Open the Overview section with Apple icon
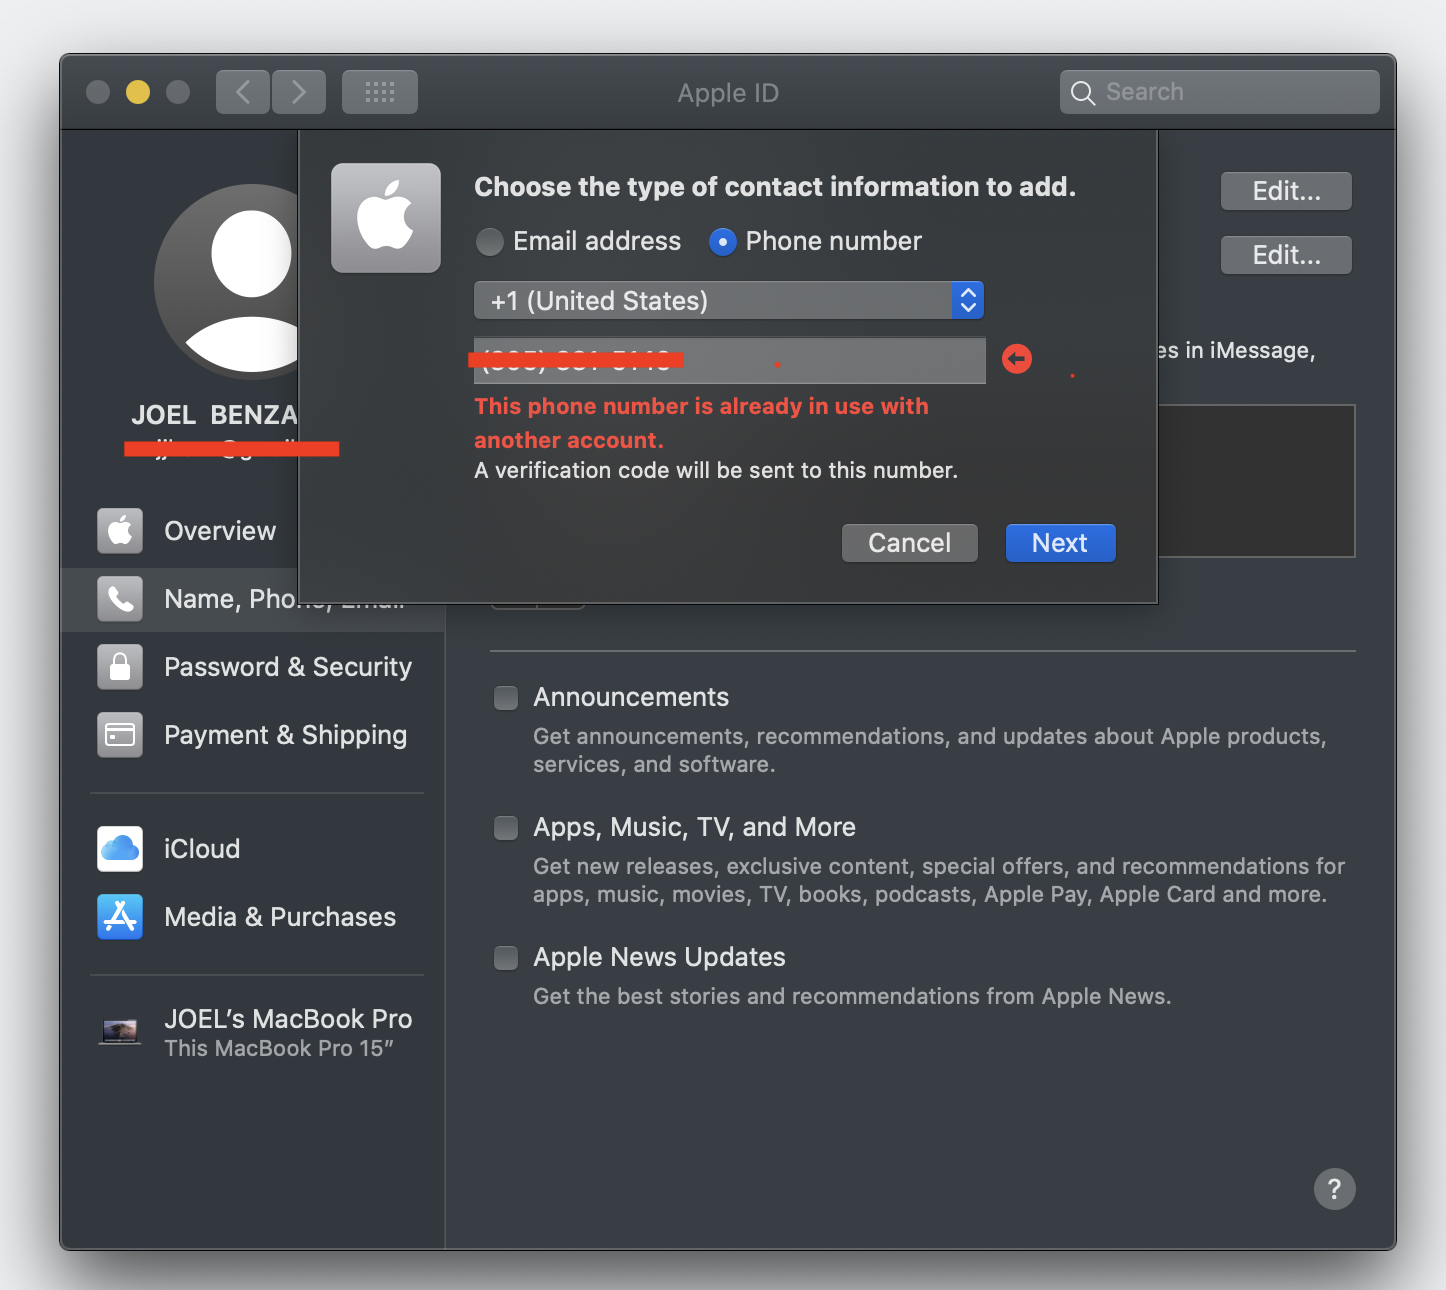 click(x=120, y=531)
